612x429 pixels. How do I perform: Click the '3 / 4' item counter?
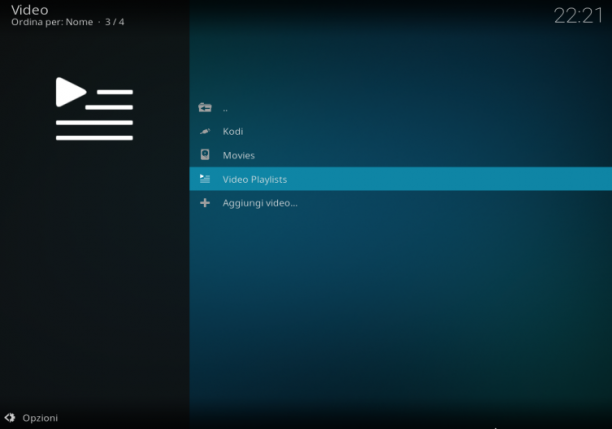pyautogui.click(x=114, y=22)
